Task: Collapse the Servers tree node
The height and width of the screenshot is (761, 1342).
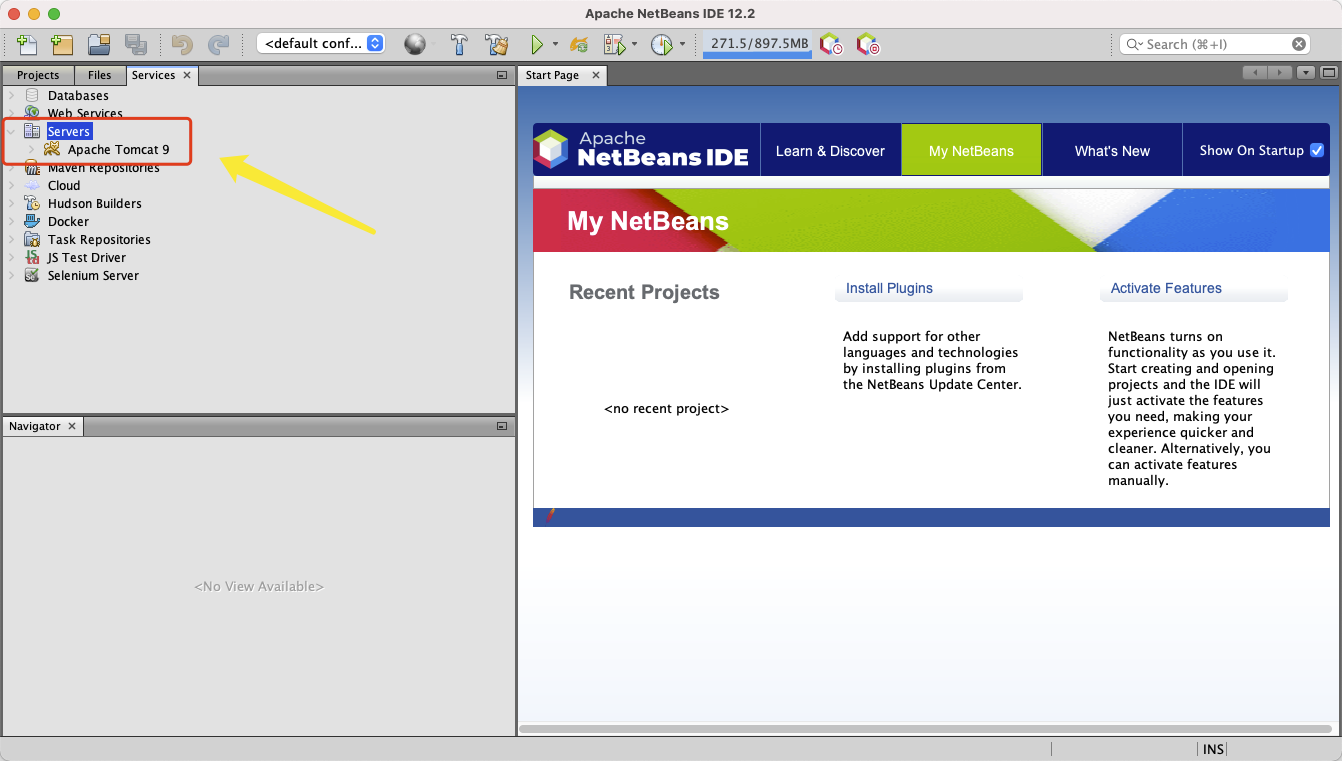Action: [x=11, y=131]
